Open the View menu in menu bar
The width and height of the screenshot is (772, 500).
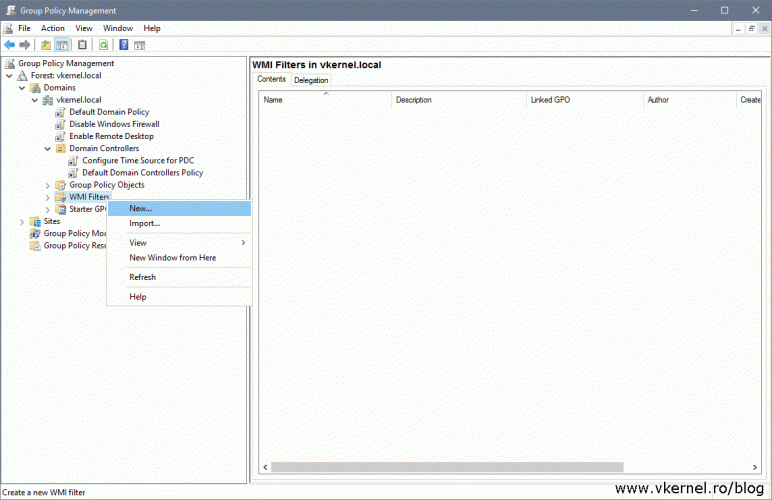pos(84,29)
